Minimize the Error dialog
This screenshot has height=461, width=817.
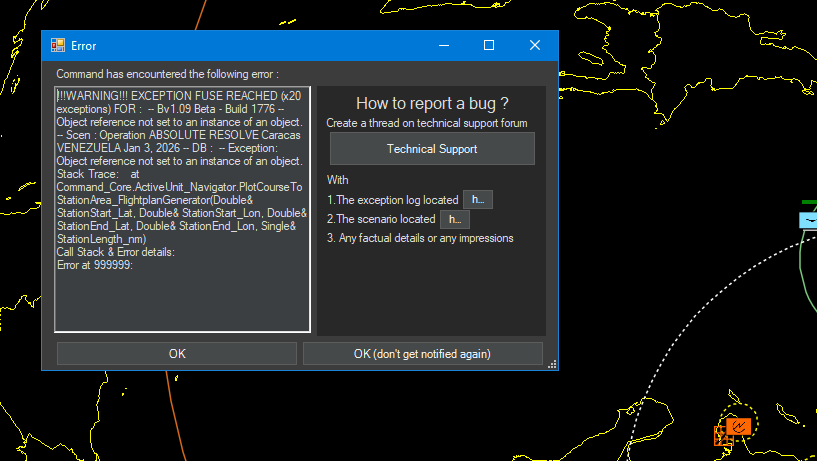tap(444, 45)
